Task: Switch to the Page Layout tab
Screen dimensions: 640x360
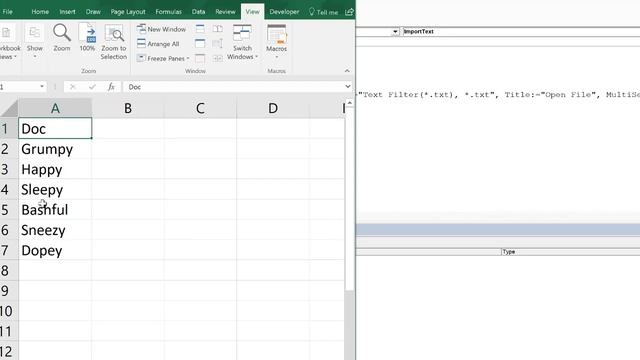Action: click(128, 12)
